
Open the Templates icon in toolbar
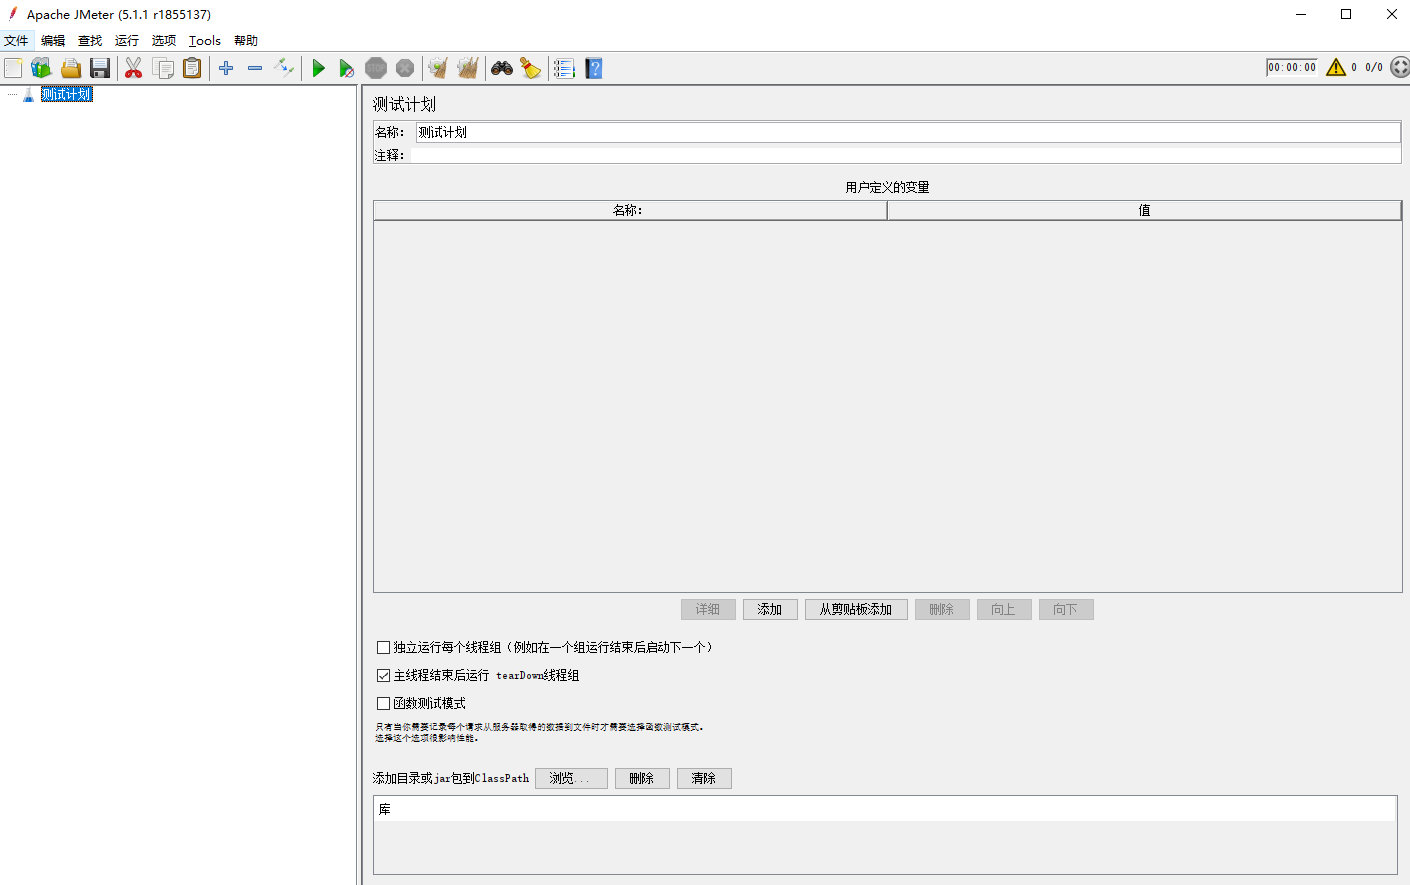pos(41,68)
